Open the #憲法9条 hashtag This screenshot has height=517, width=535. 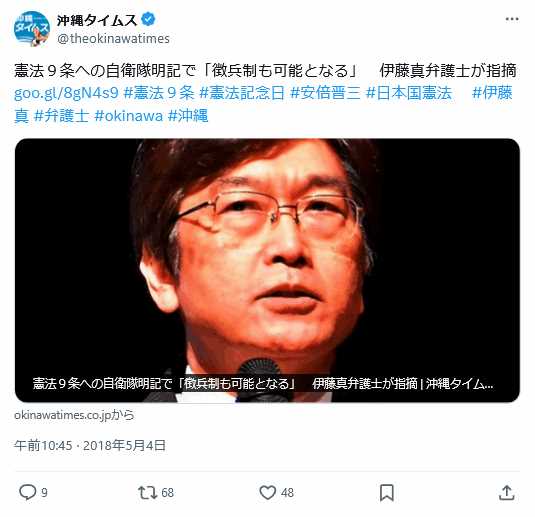(159, 92)
